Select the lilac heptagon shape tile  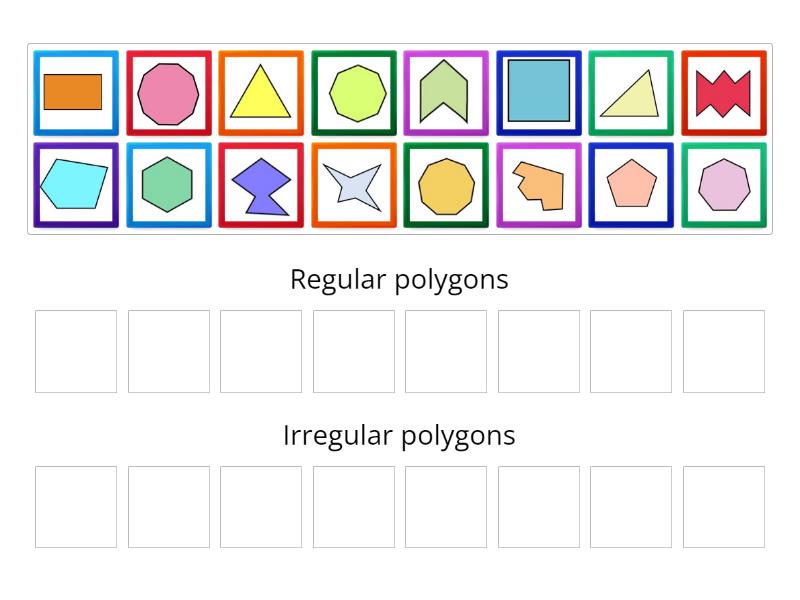(x=723, y=185)
